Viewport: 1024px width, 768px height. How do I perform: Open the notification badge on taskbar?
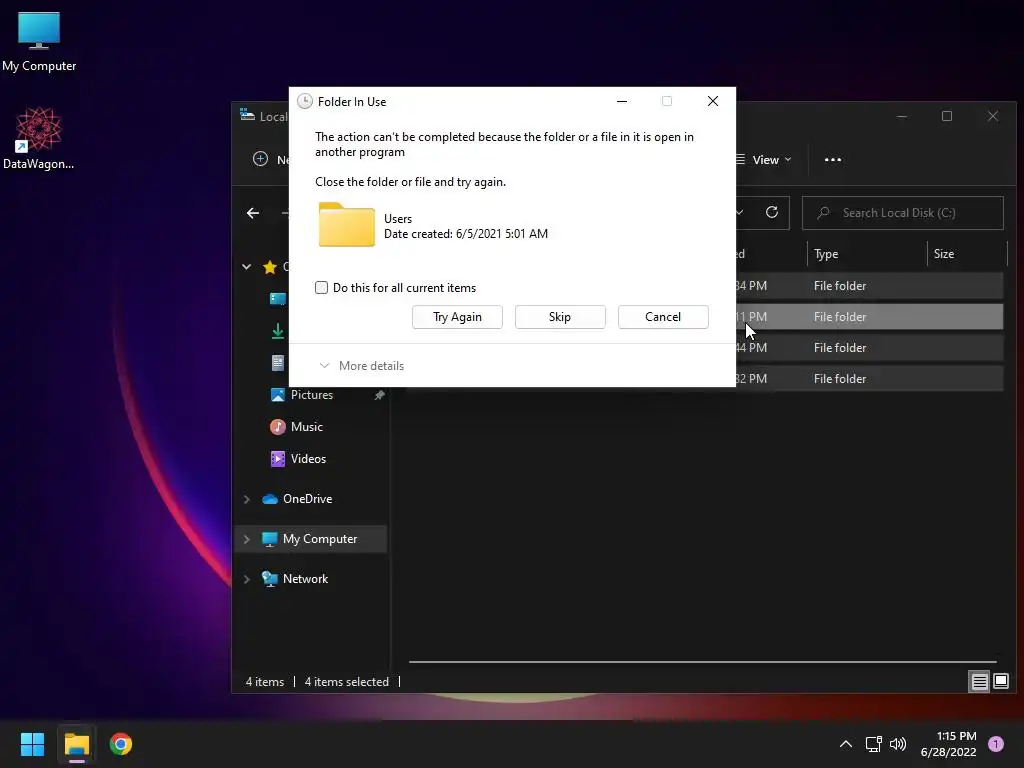996,744
